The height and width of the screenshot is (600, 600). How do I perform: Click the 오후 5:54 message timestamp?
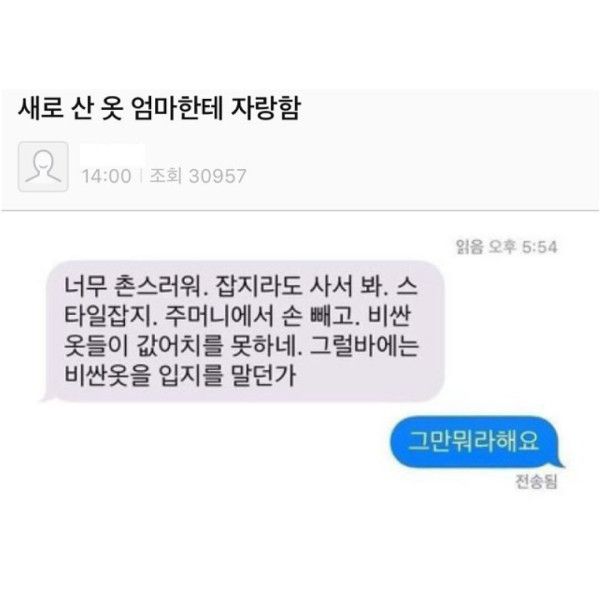click(x=523, y=247)
